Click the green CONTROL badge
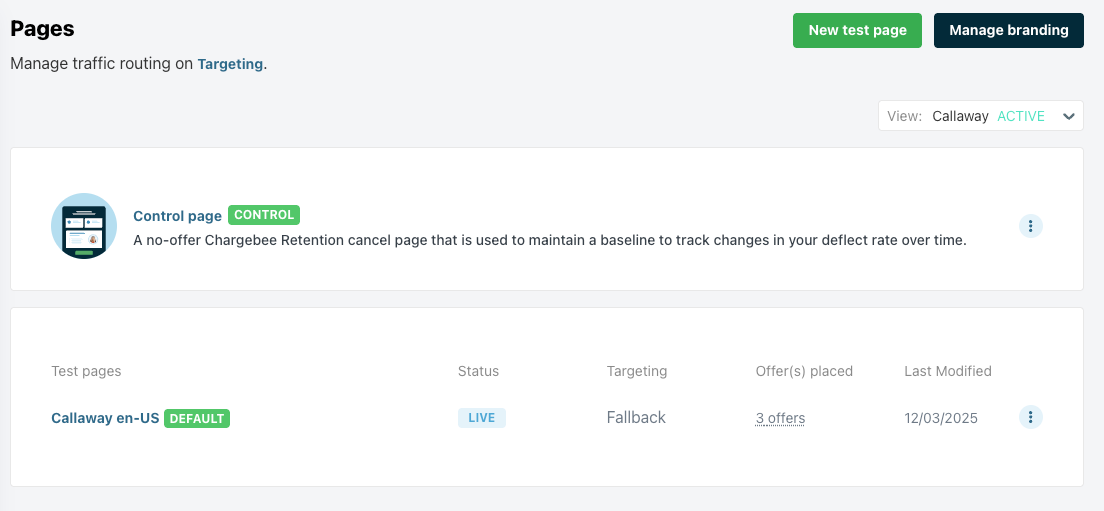 [264, 215]
